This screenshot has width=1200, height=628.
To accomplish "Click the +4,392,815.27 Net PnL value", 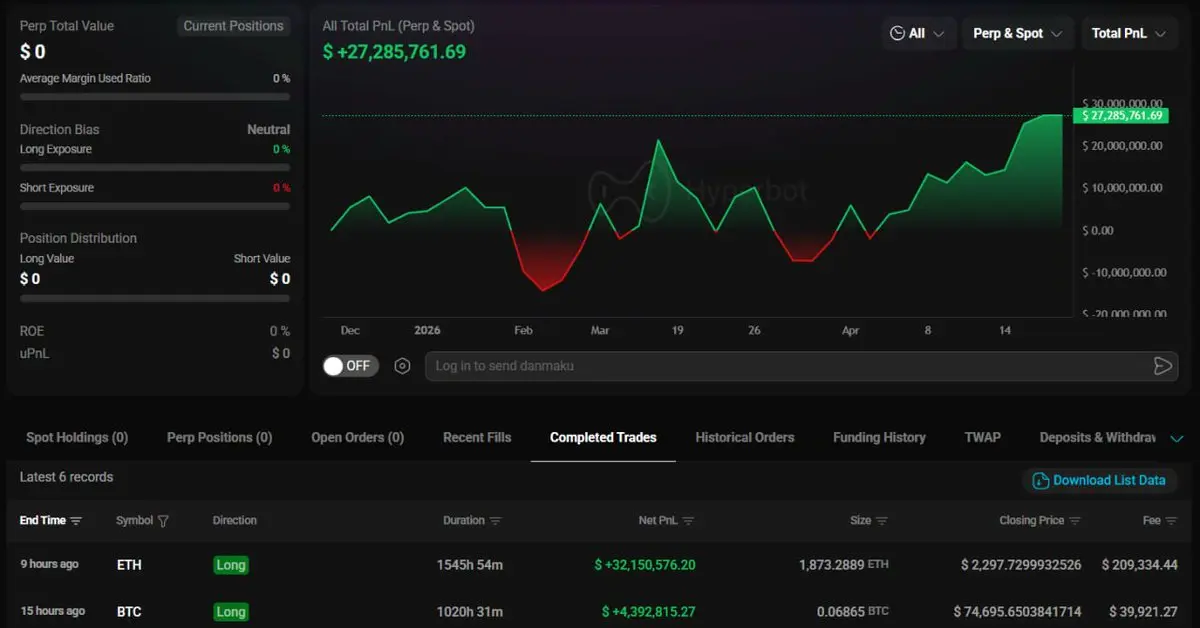I will 648,612.
